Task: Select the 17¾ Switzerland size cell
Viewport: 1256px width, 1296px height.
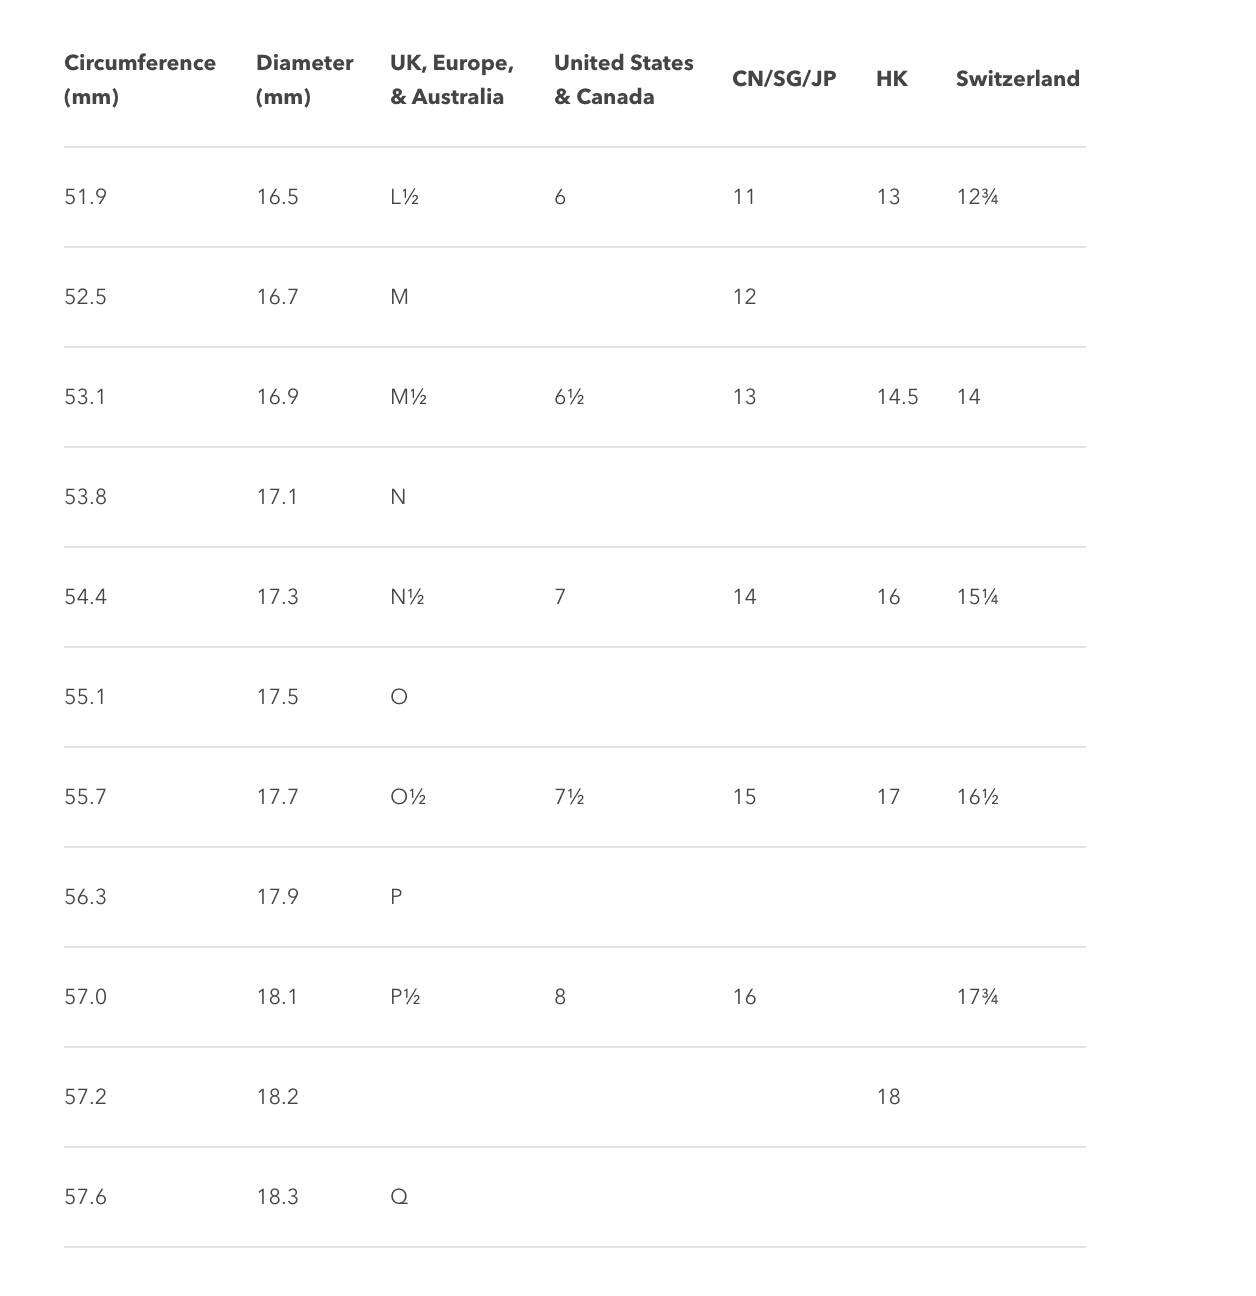Action: (977, 997)
